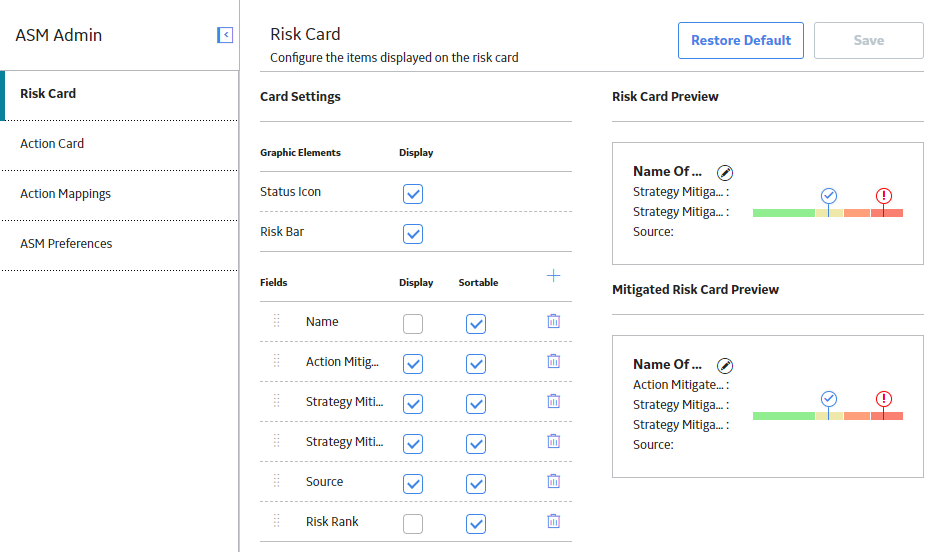The height and width of the screenshot is (552, 944).
Task: Disable Sortable checkbox for Source field
Action: coord(476,483)
